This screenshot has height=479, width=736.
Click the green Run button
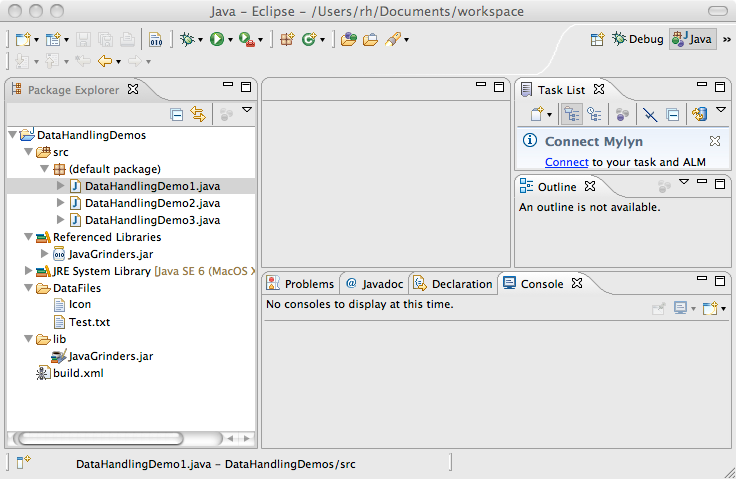[217, 39]
